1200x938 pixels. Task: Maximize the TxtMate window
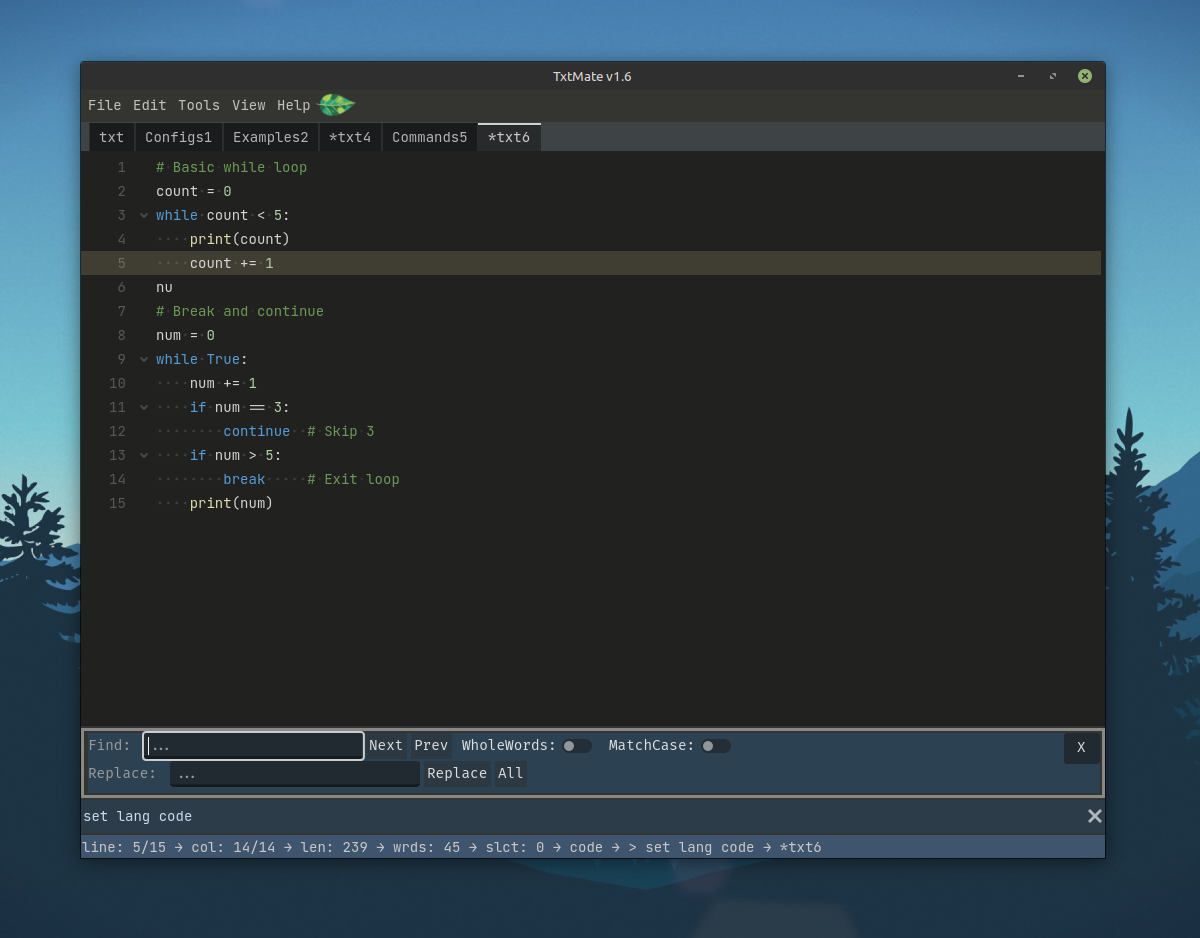(x=1052, y=76)
